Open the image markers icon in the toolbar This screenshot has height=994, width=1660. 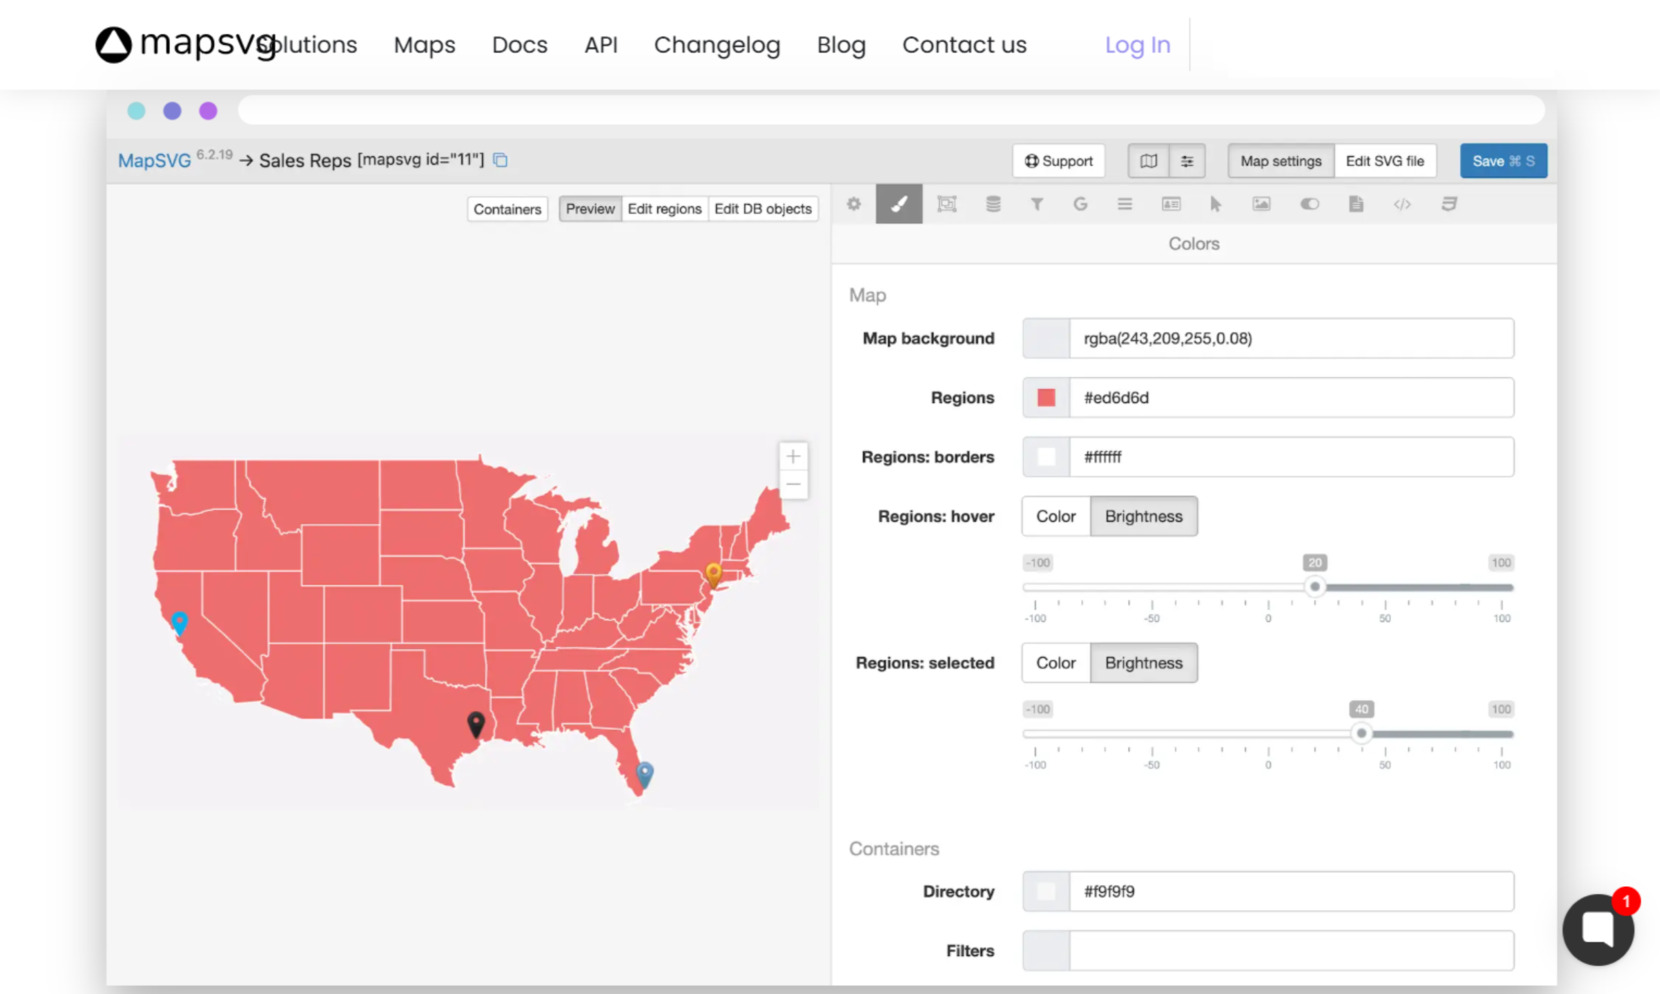[x=1261, y=204]
